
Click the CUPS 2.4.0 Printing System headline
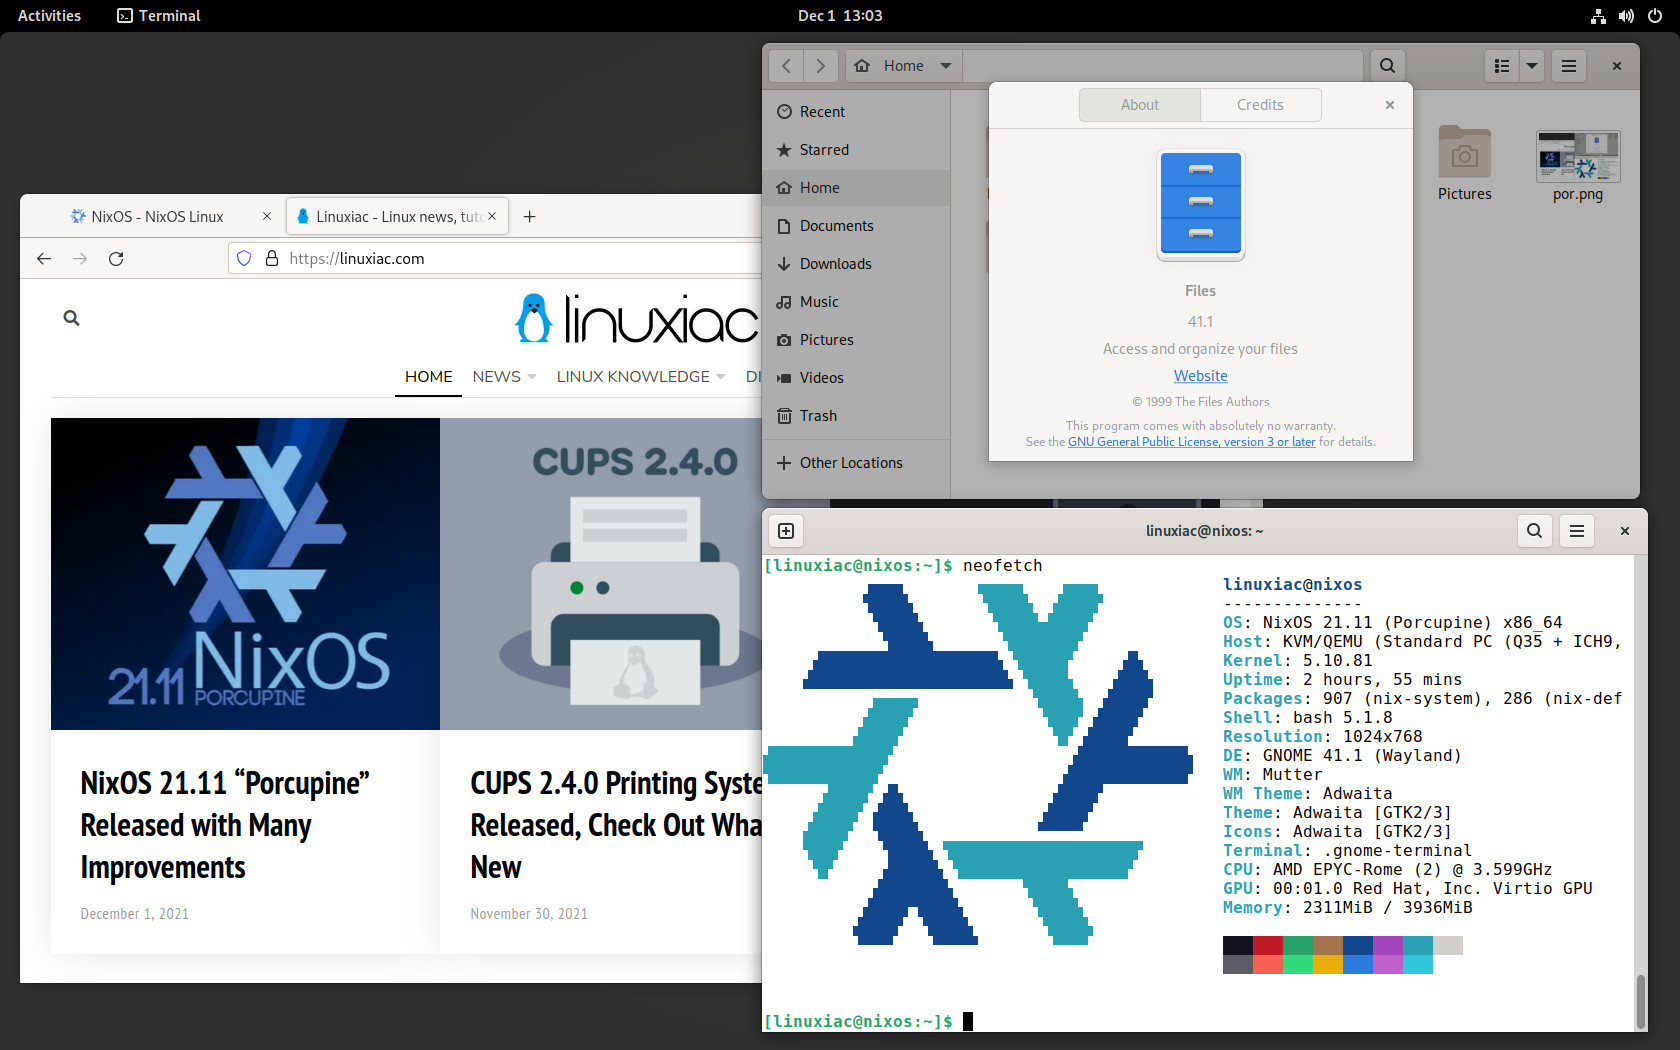point(616,825)
